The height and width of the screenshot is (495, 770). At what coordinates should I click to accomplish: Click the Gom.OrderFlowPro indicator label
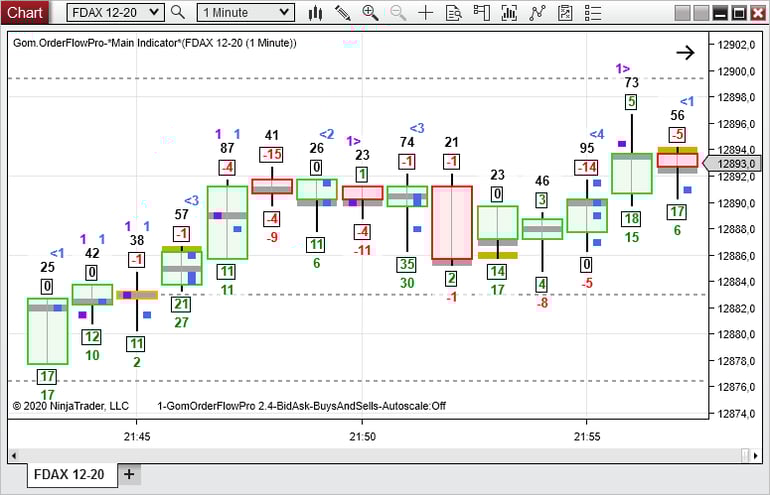pyautogui.click(x=155, y=43)
